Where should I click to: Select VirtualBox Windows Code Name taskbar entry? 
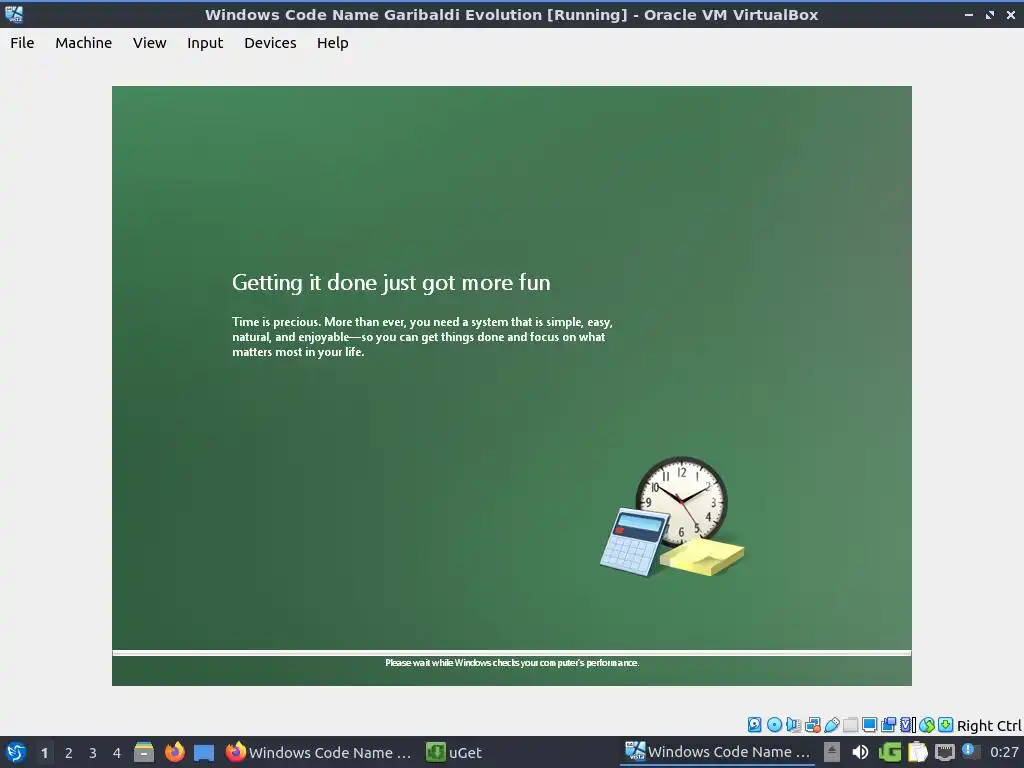coord(717,752)
